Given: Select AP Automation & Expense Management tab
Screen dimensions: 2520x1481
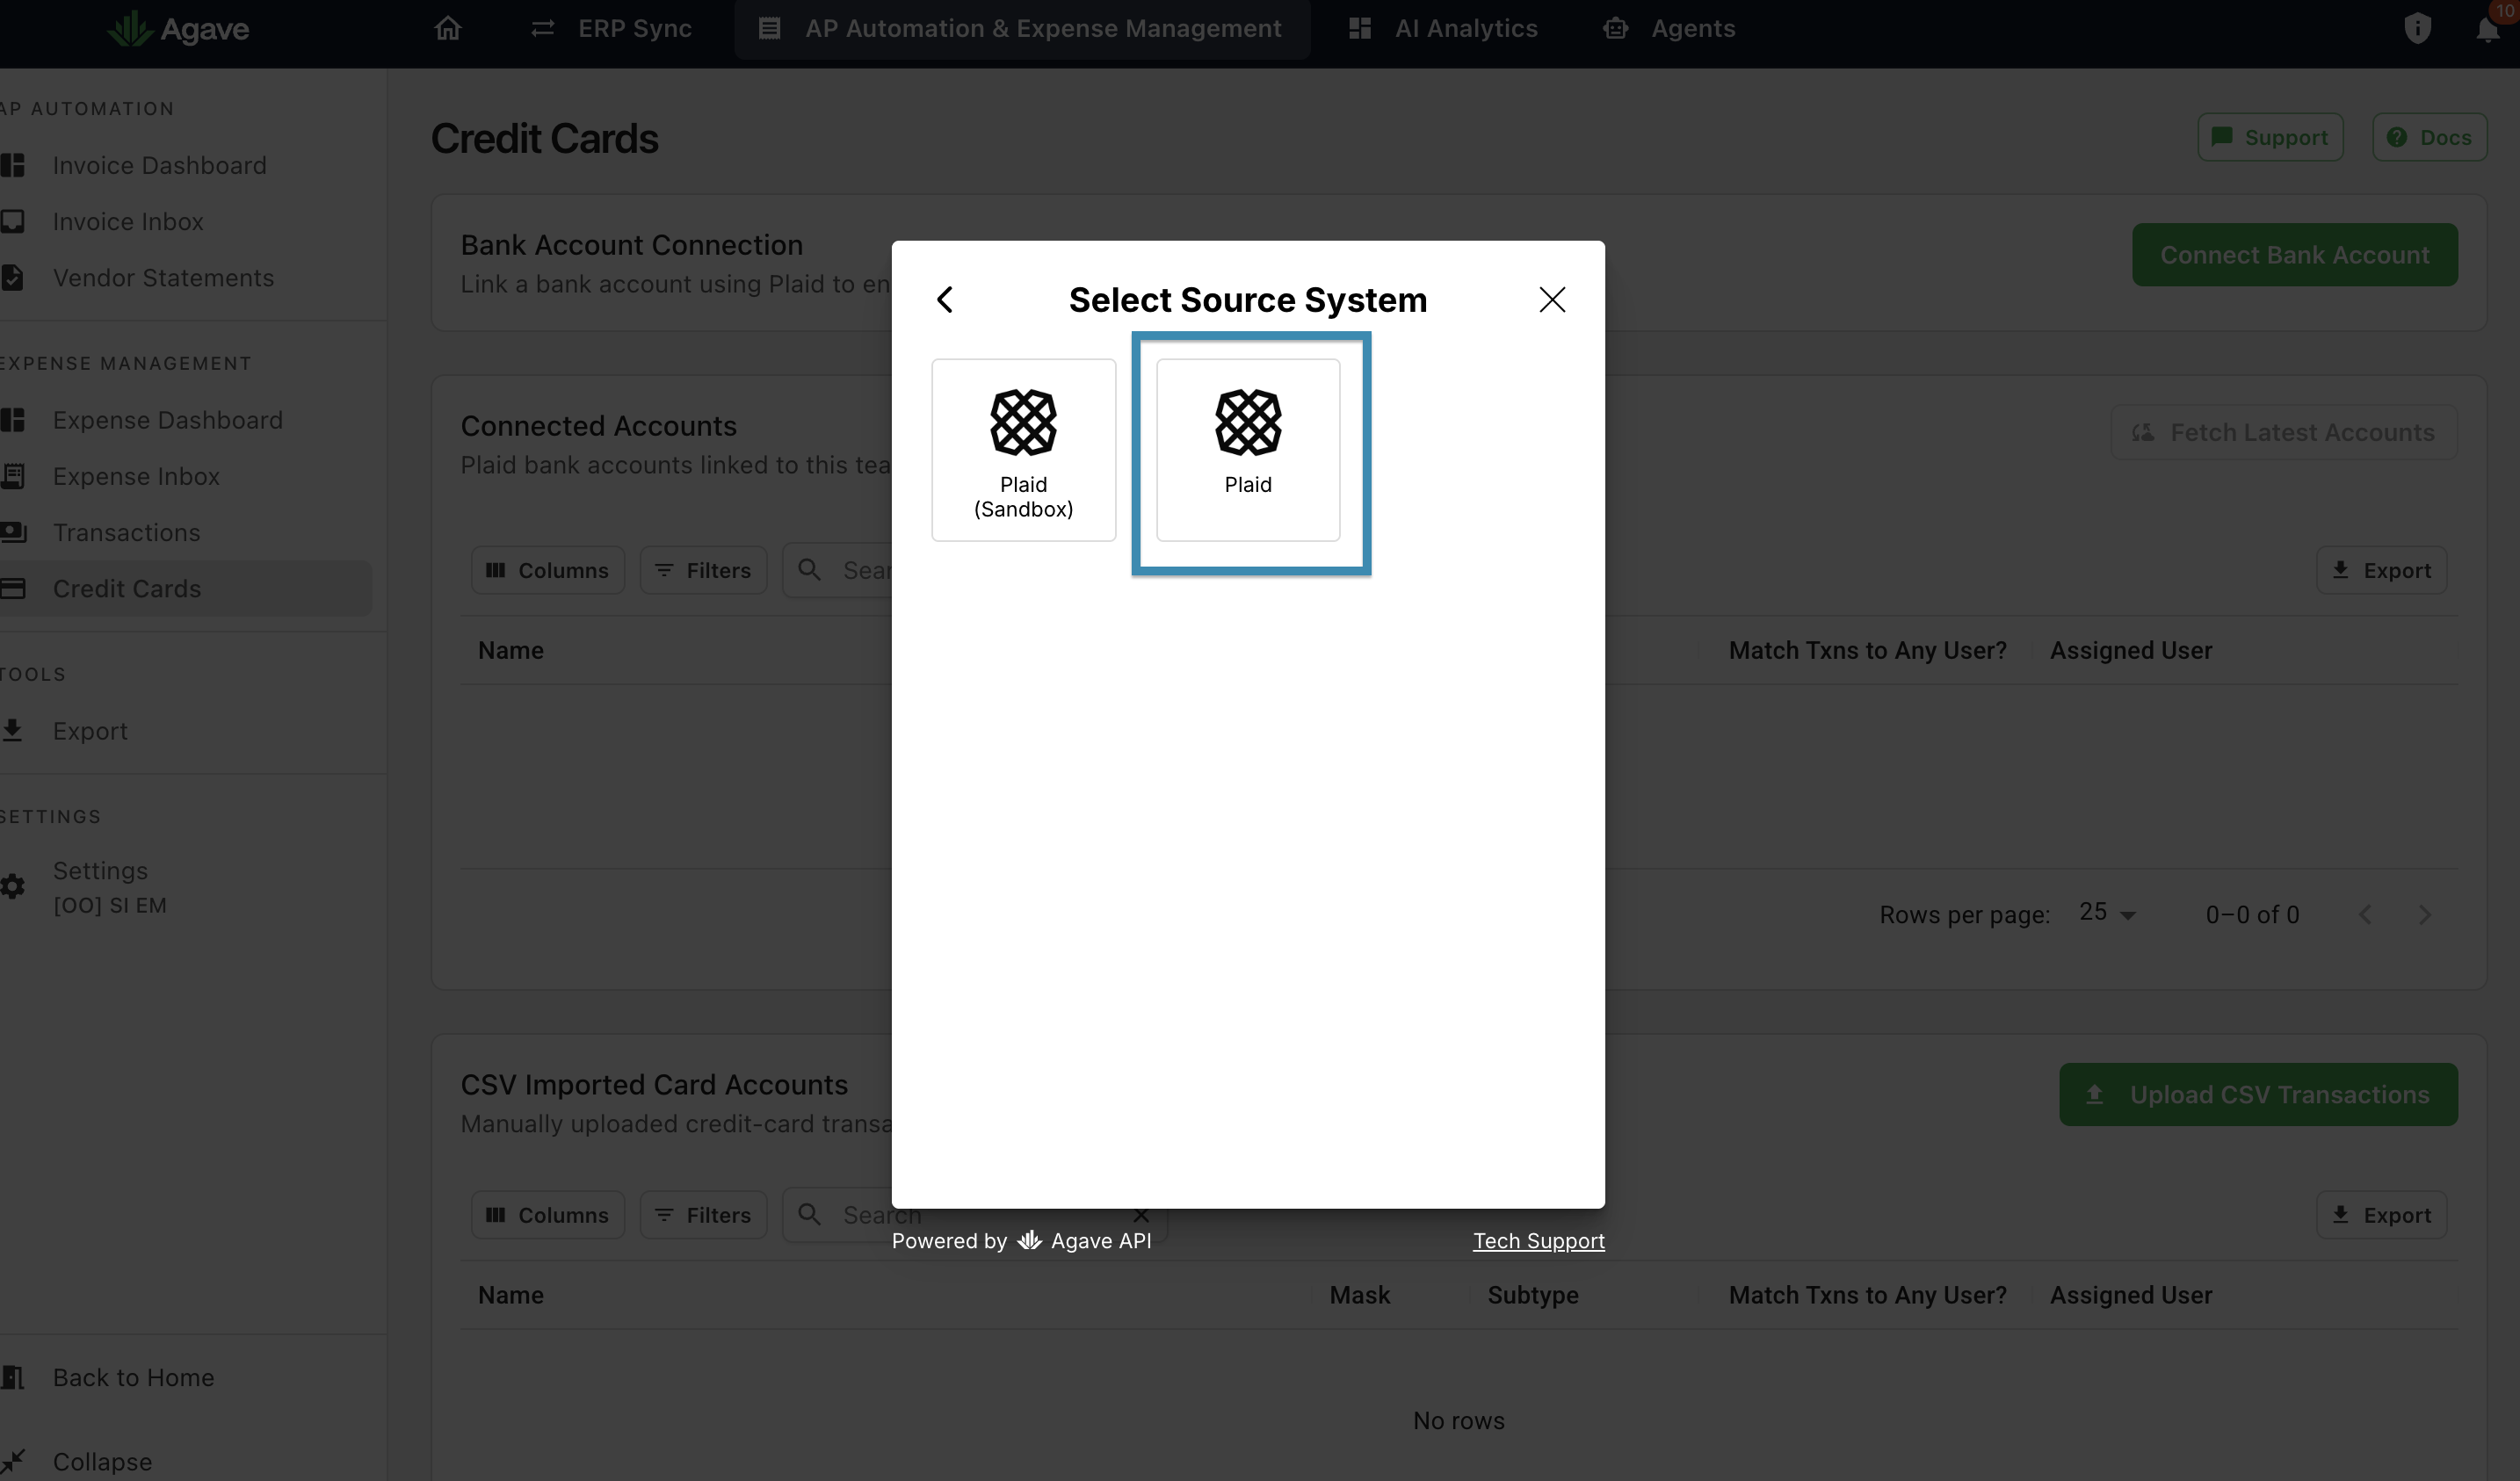Looking at the screenshot, I should coord(1021,29).
